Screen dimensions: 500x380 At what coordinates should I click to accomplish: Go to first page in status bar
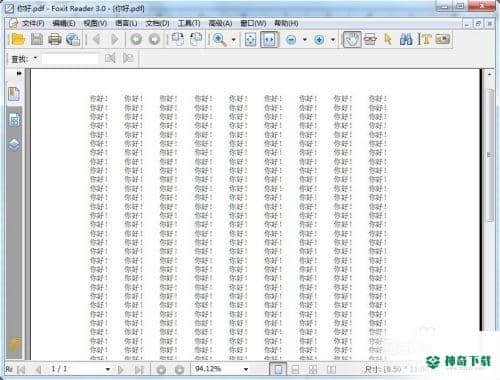21,369
